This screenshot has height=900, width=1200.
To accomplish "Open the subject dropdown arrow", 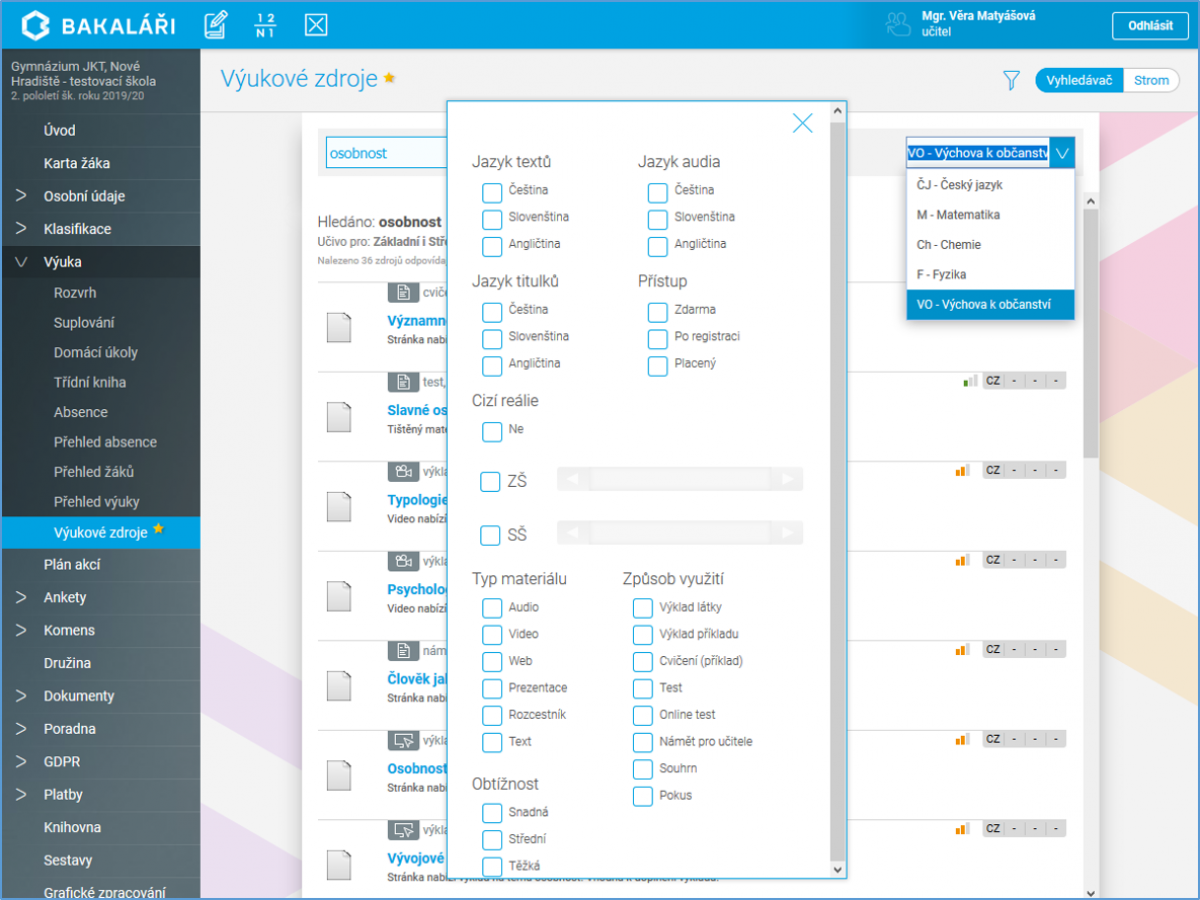I will pos(1062,153).
